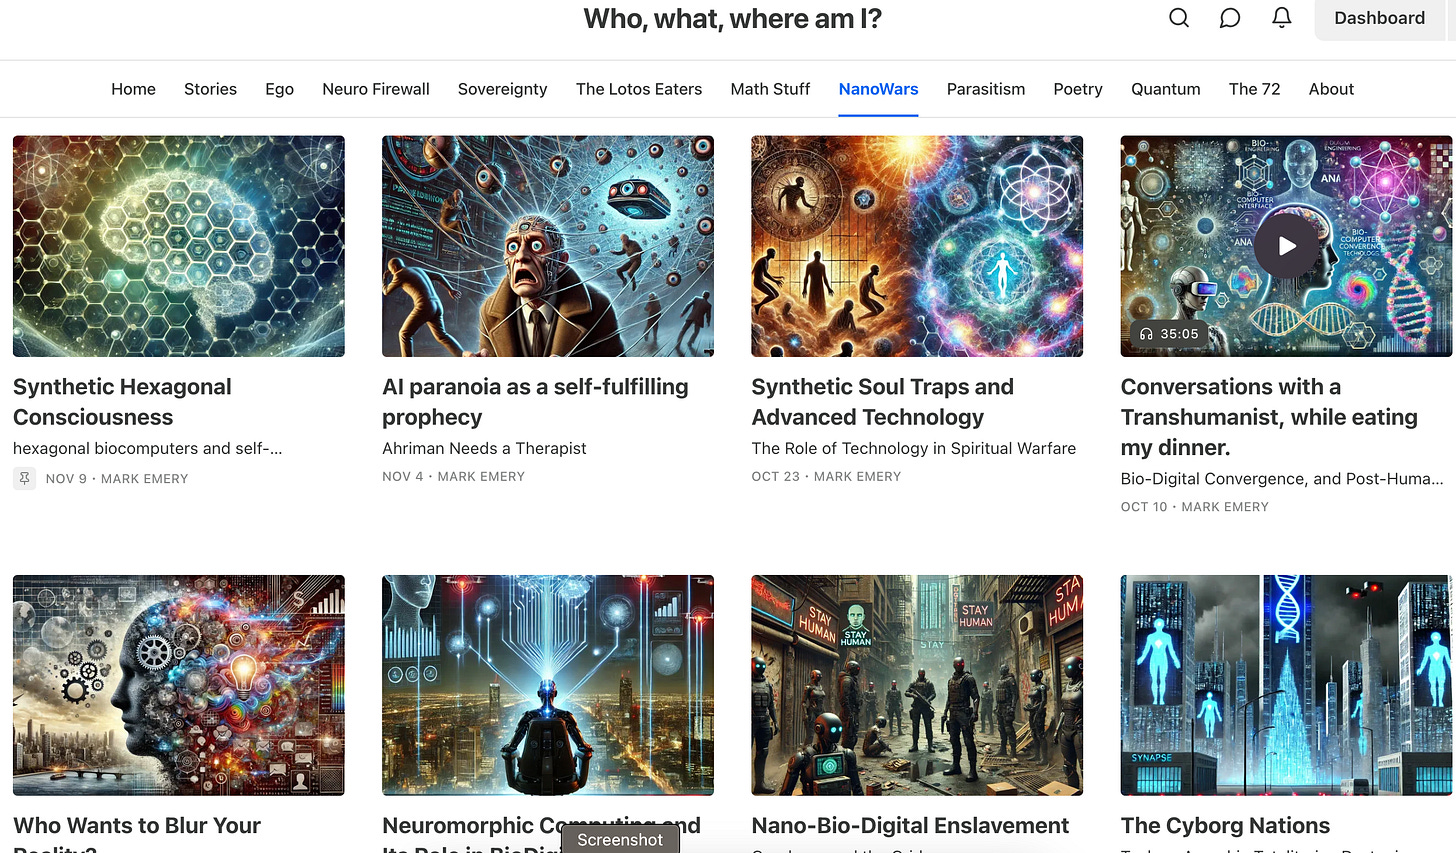
Task: Open Synthetic Hexagonal Consciousness article title
Action: 122,402
